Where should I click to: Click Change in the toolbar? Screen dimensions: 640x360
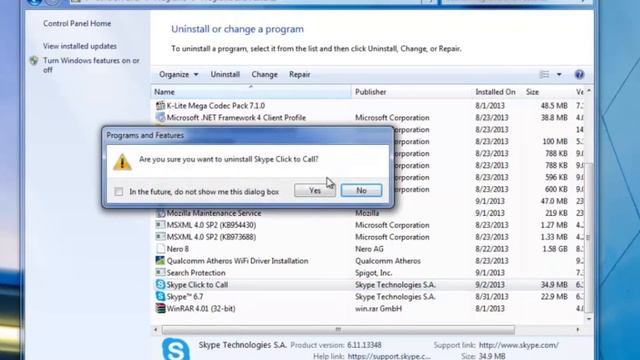pyautogui.click(x=264, y=75)
